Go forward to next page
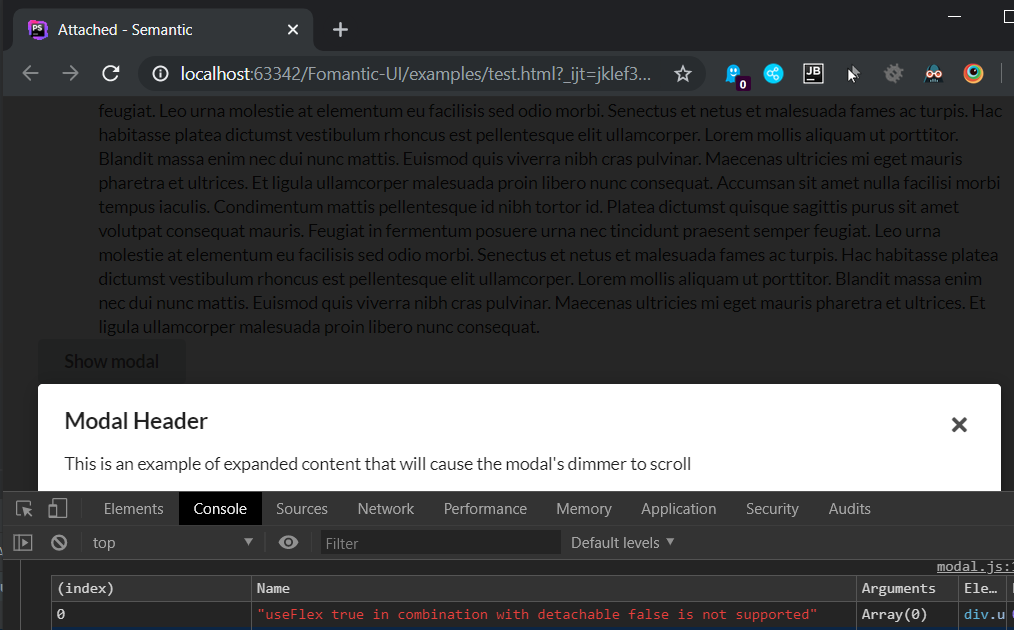 click(x=70, y=74)
